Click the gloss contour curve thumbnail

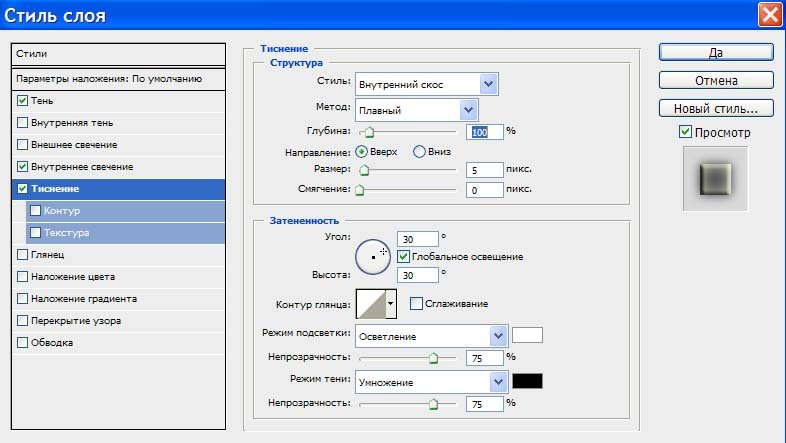(x=369, y=303)
